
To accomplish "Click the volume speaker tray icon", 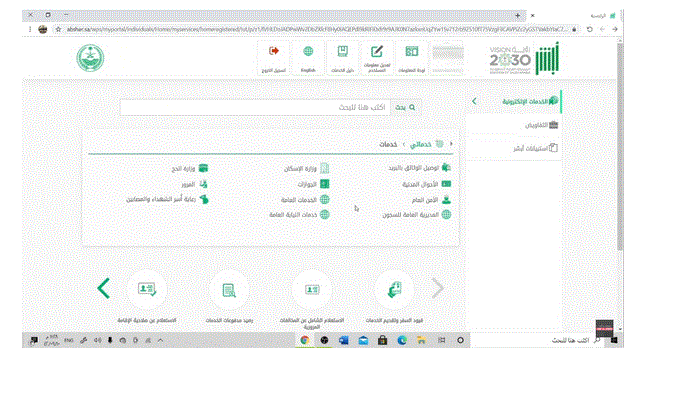I will point(98,340).
